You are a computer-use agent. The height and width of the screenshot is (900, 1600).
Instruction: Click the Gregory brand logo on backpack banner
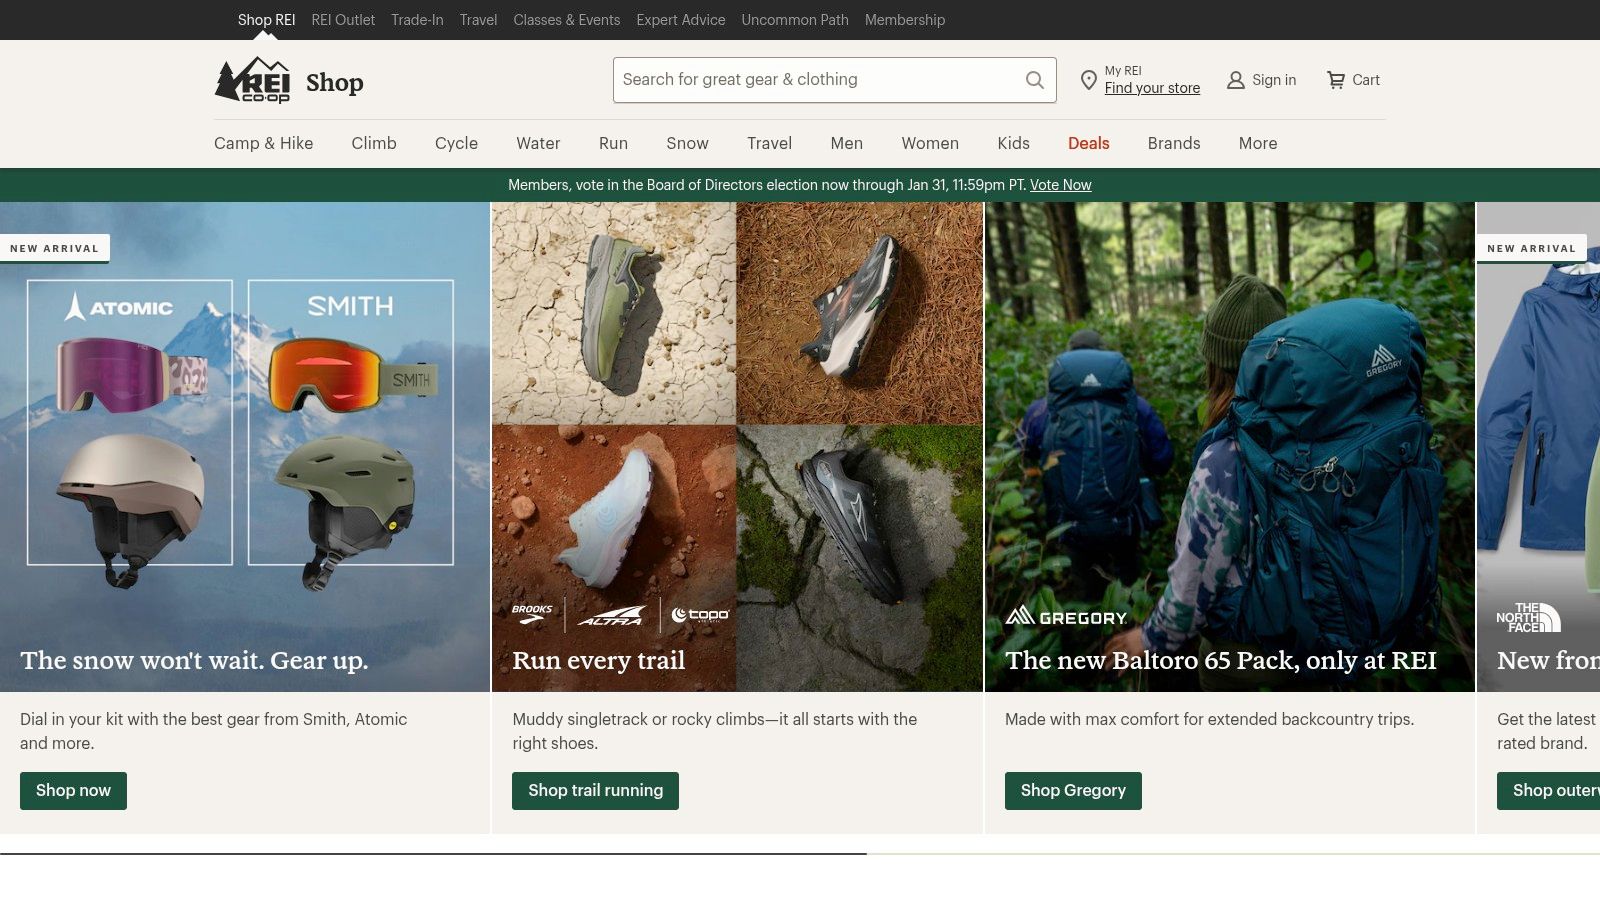click(x=1066, y=617)
